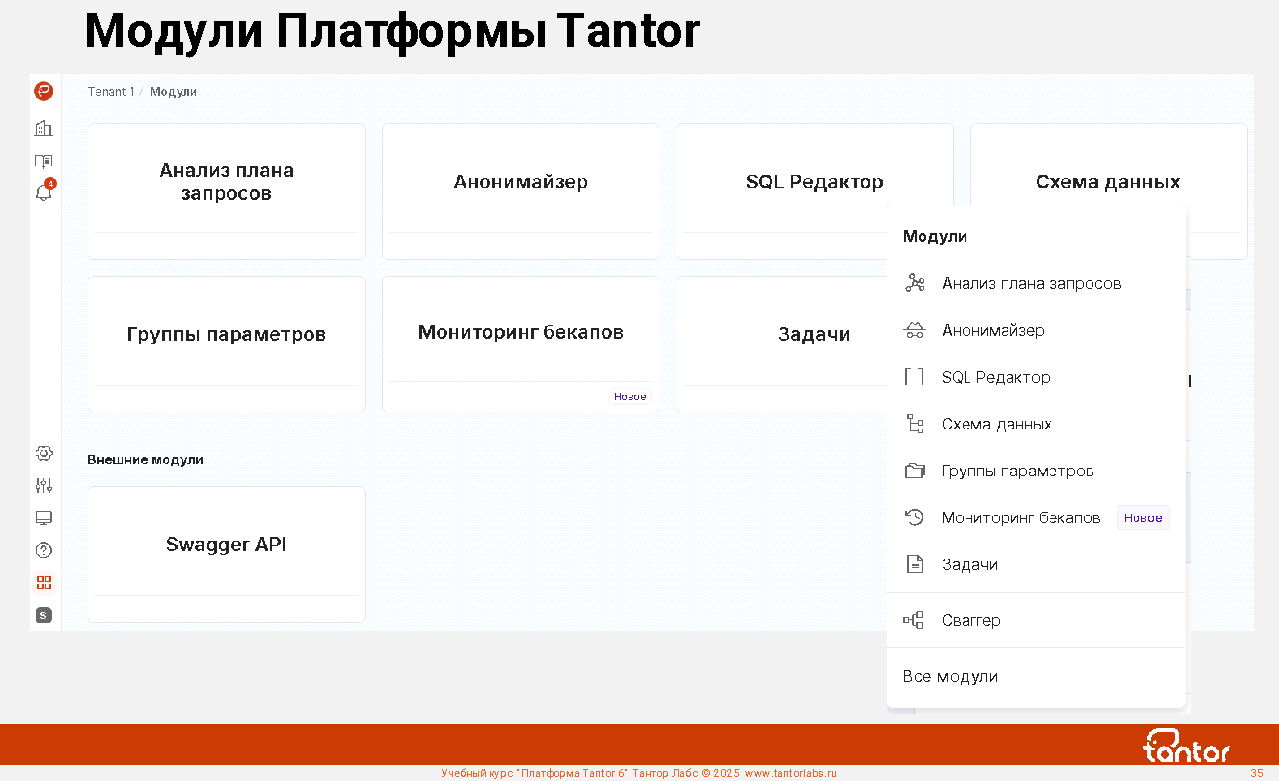
Task: Choose 'Анонимайзер' from the modules menu
Action: [x=993, y=331]
